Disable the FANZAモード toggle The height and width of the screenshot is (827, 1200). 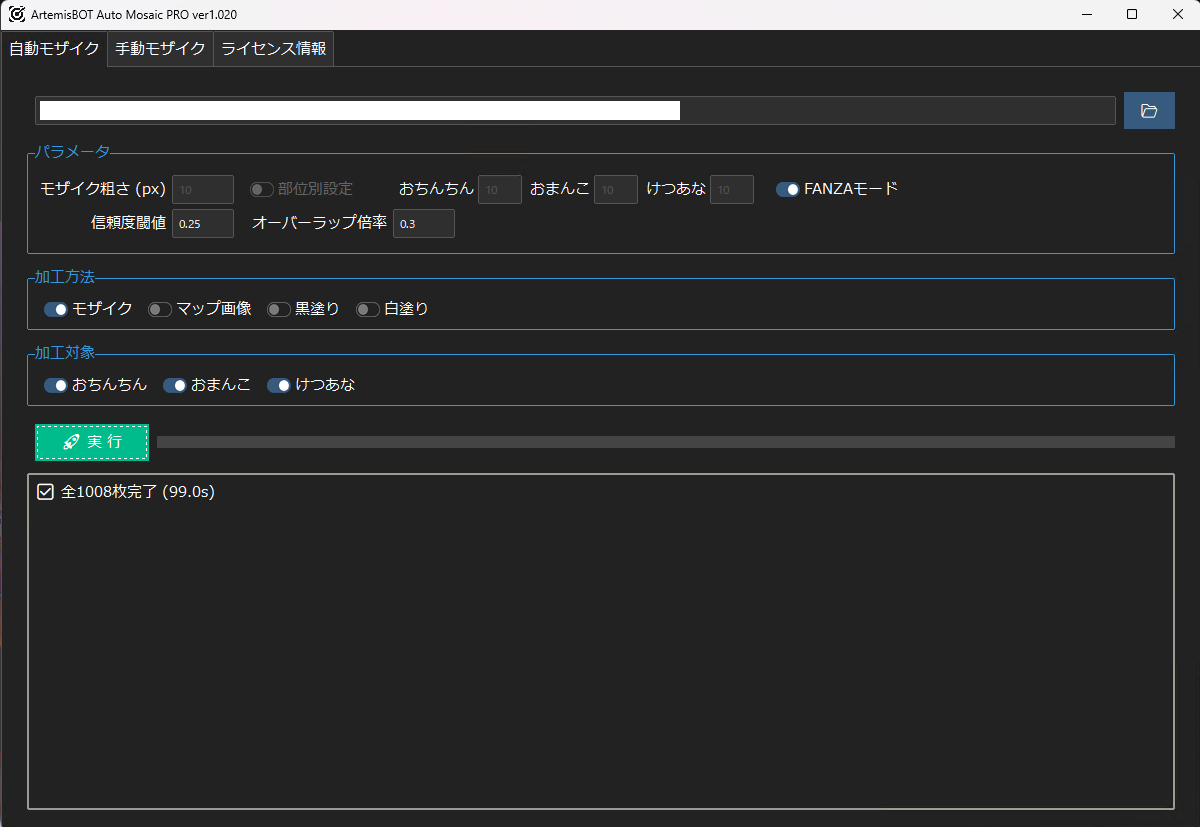point(788,189)
